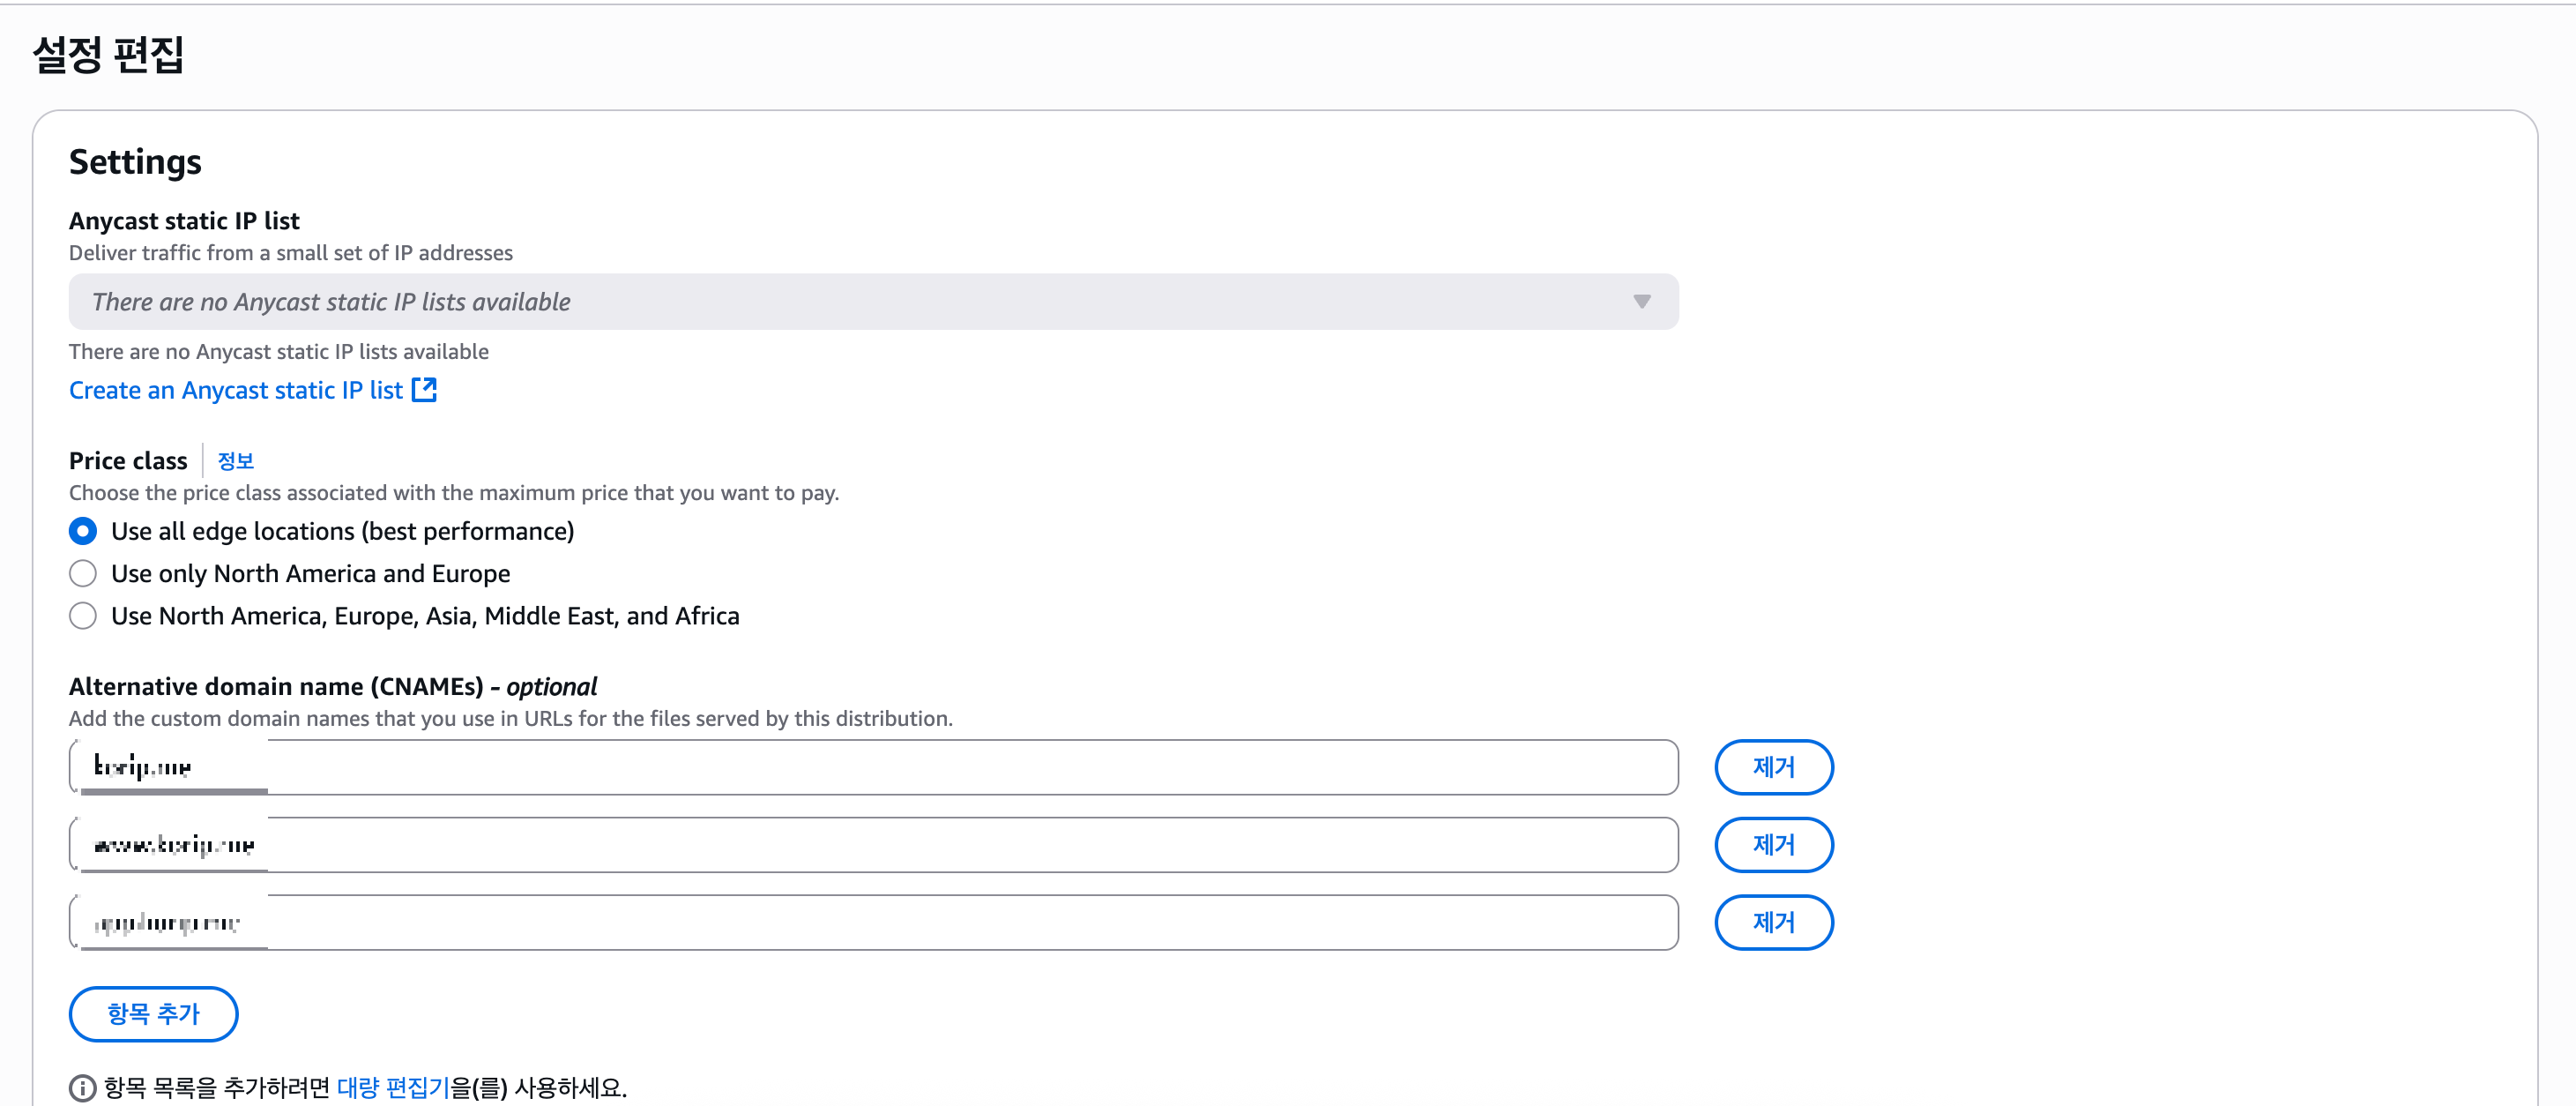The height and width of the screenshot is (1106, 2576).
Task: Click the 정보 info link next to Price class
Action: [235, 461]
